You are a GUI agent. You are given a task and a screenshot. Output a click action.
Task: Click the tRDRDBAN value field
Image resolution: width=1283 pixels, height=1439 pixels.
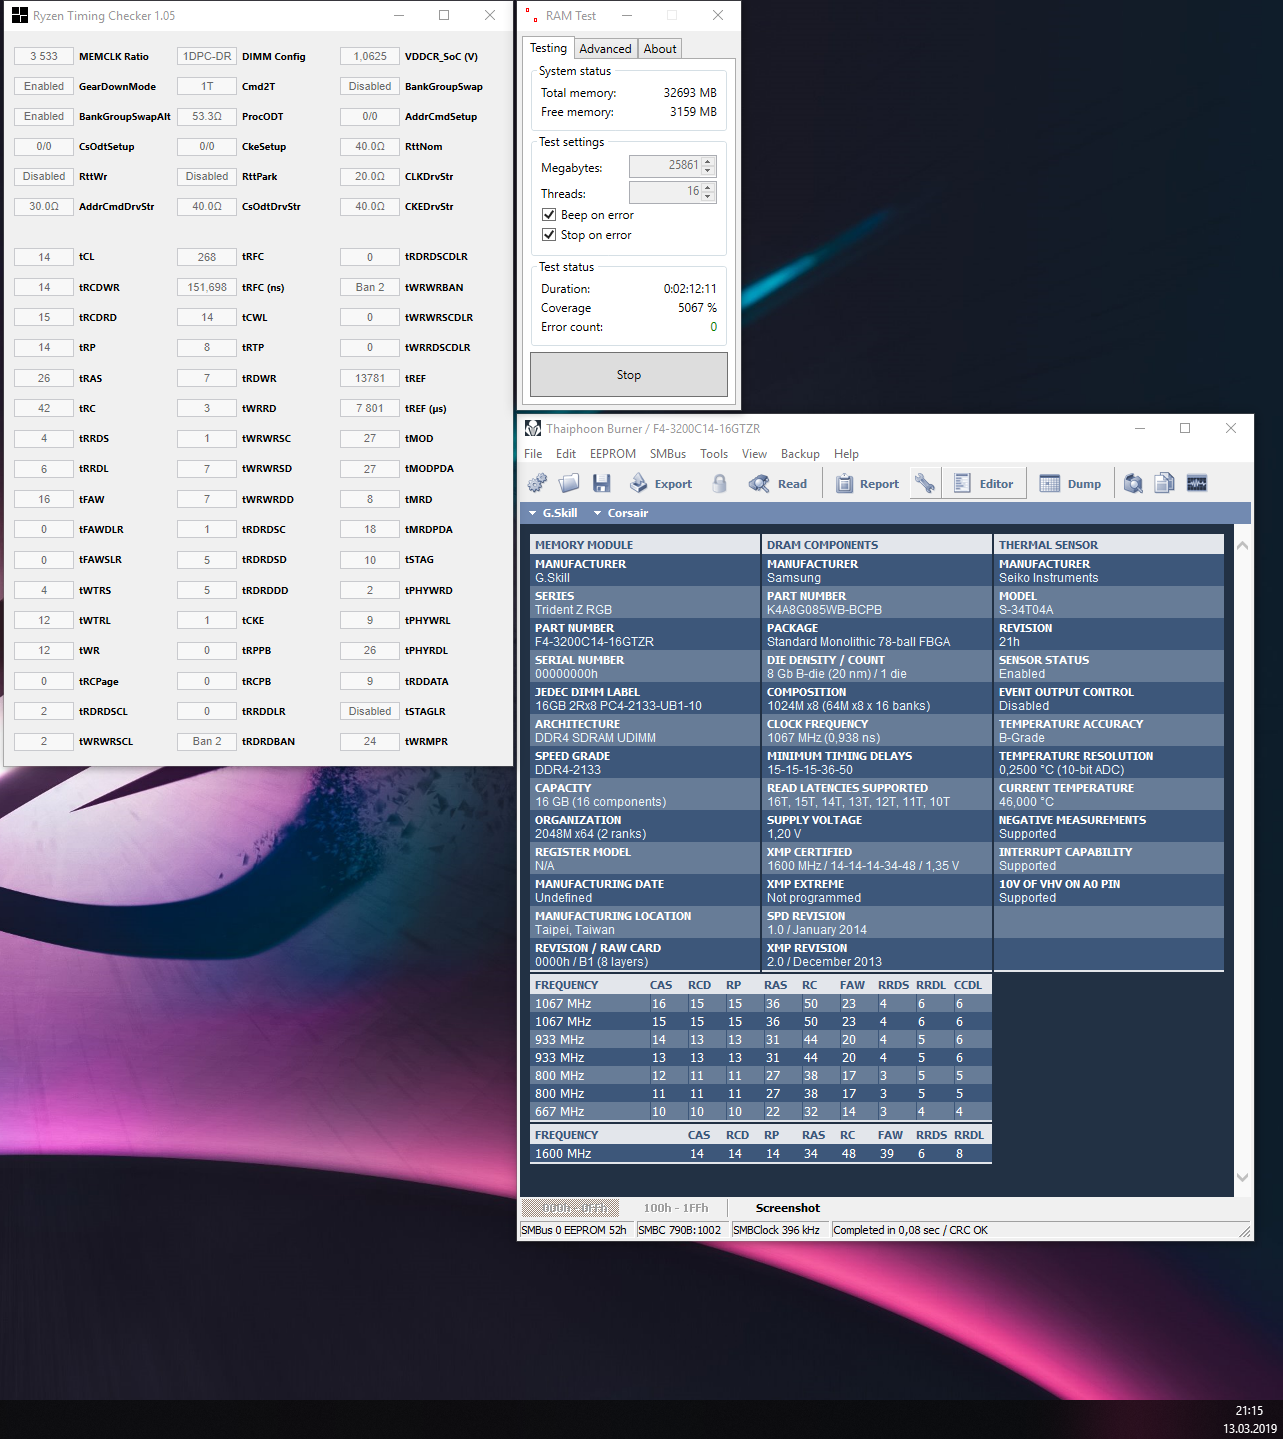click(x=207, y=742)
